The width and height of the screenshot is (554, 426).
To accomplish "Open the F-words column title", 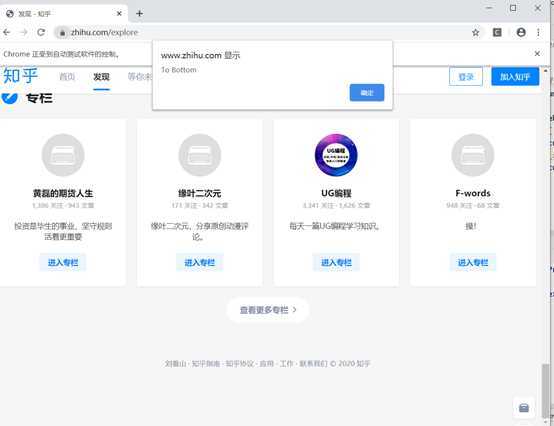I will [473, 193].
